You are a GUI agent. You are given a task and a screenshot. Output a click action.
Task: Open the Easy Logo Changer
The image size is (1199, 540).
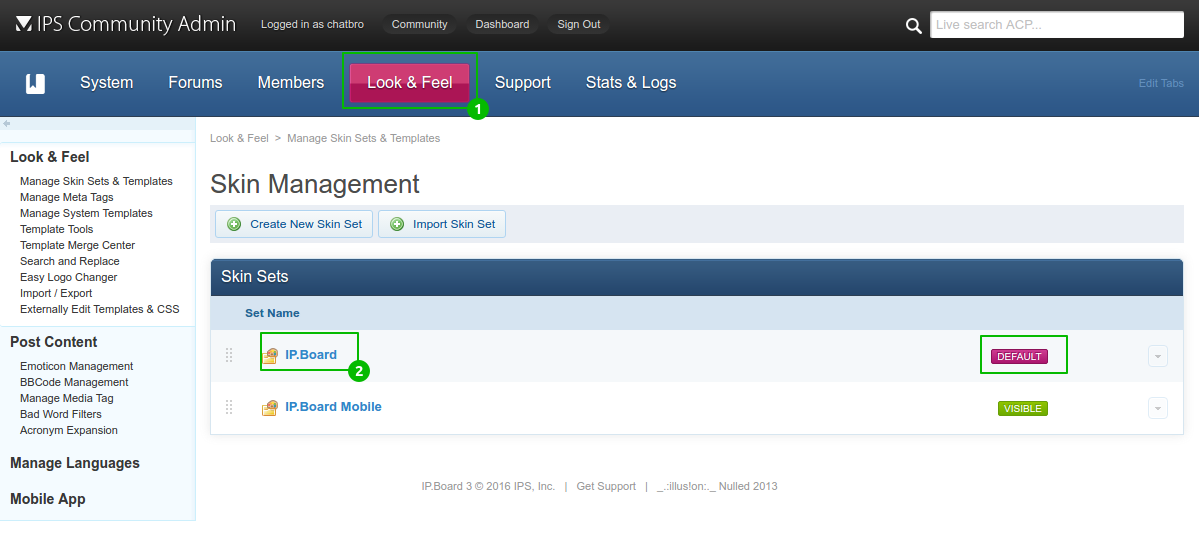(x=69, y=278)
